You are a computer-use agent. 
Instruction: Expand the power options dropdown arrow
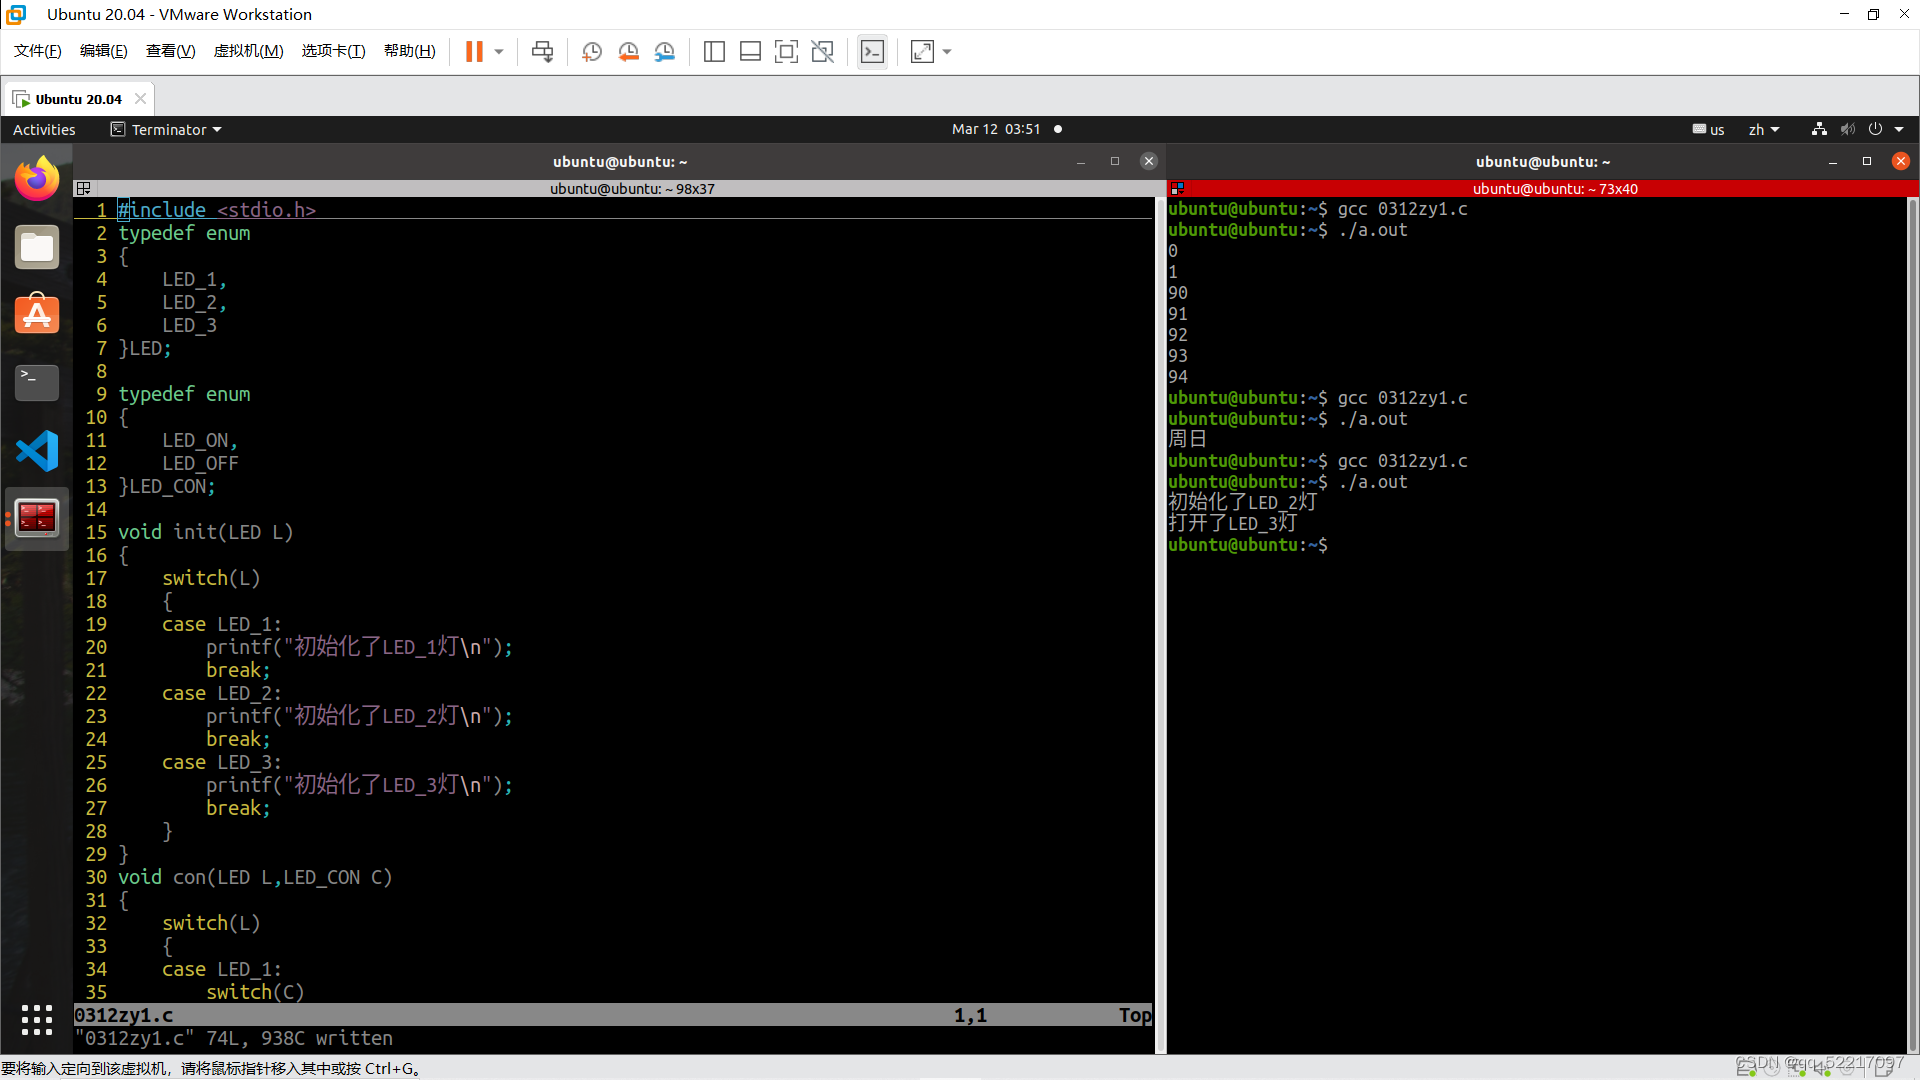click(499, 51)
